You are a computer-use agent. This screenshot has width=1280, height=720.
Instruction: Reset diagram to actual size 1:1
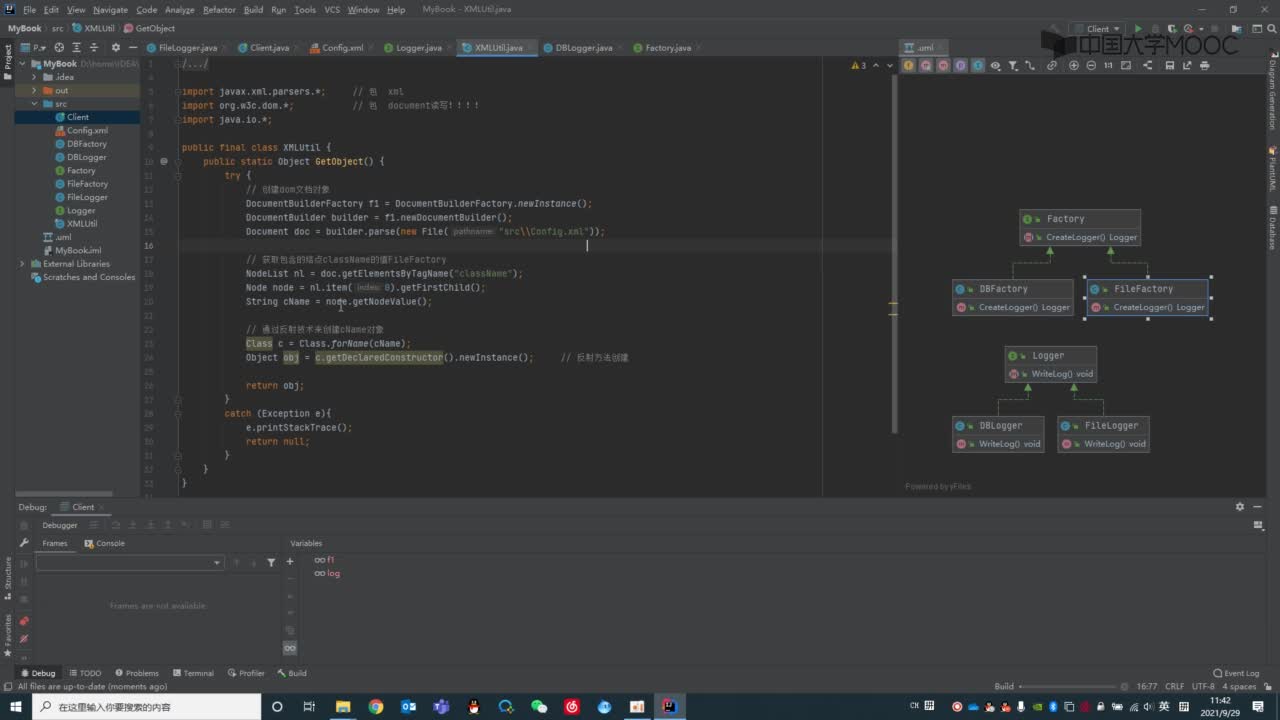pyautogui.click(x=1108, y=65)
